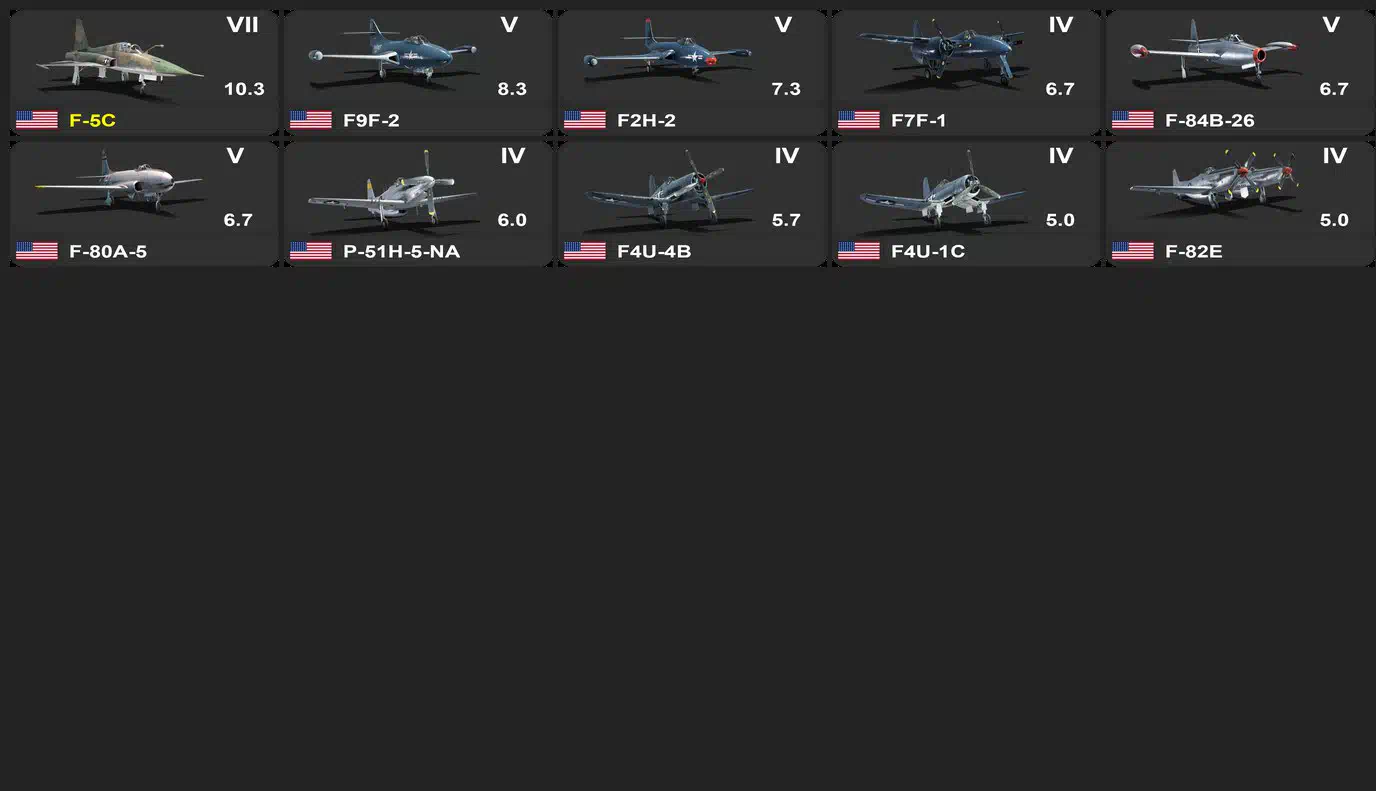The height and width of the screenshot is (791, 1376).
Task: Click the F4U-4B Corsair picture
Action: point(667,187)
